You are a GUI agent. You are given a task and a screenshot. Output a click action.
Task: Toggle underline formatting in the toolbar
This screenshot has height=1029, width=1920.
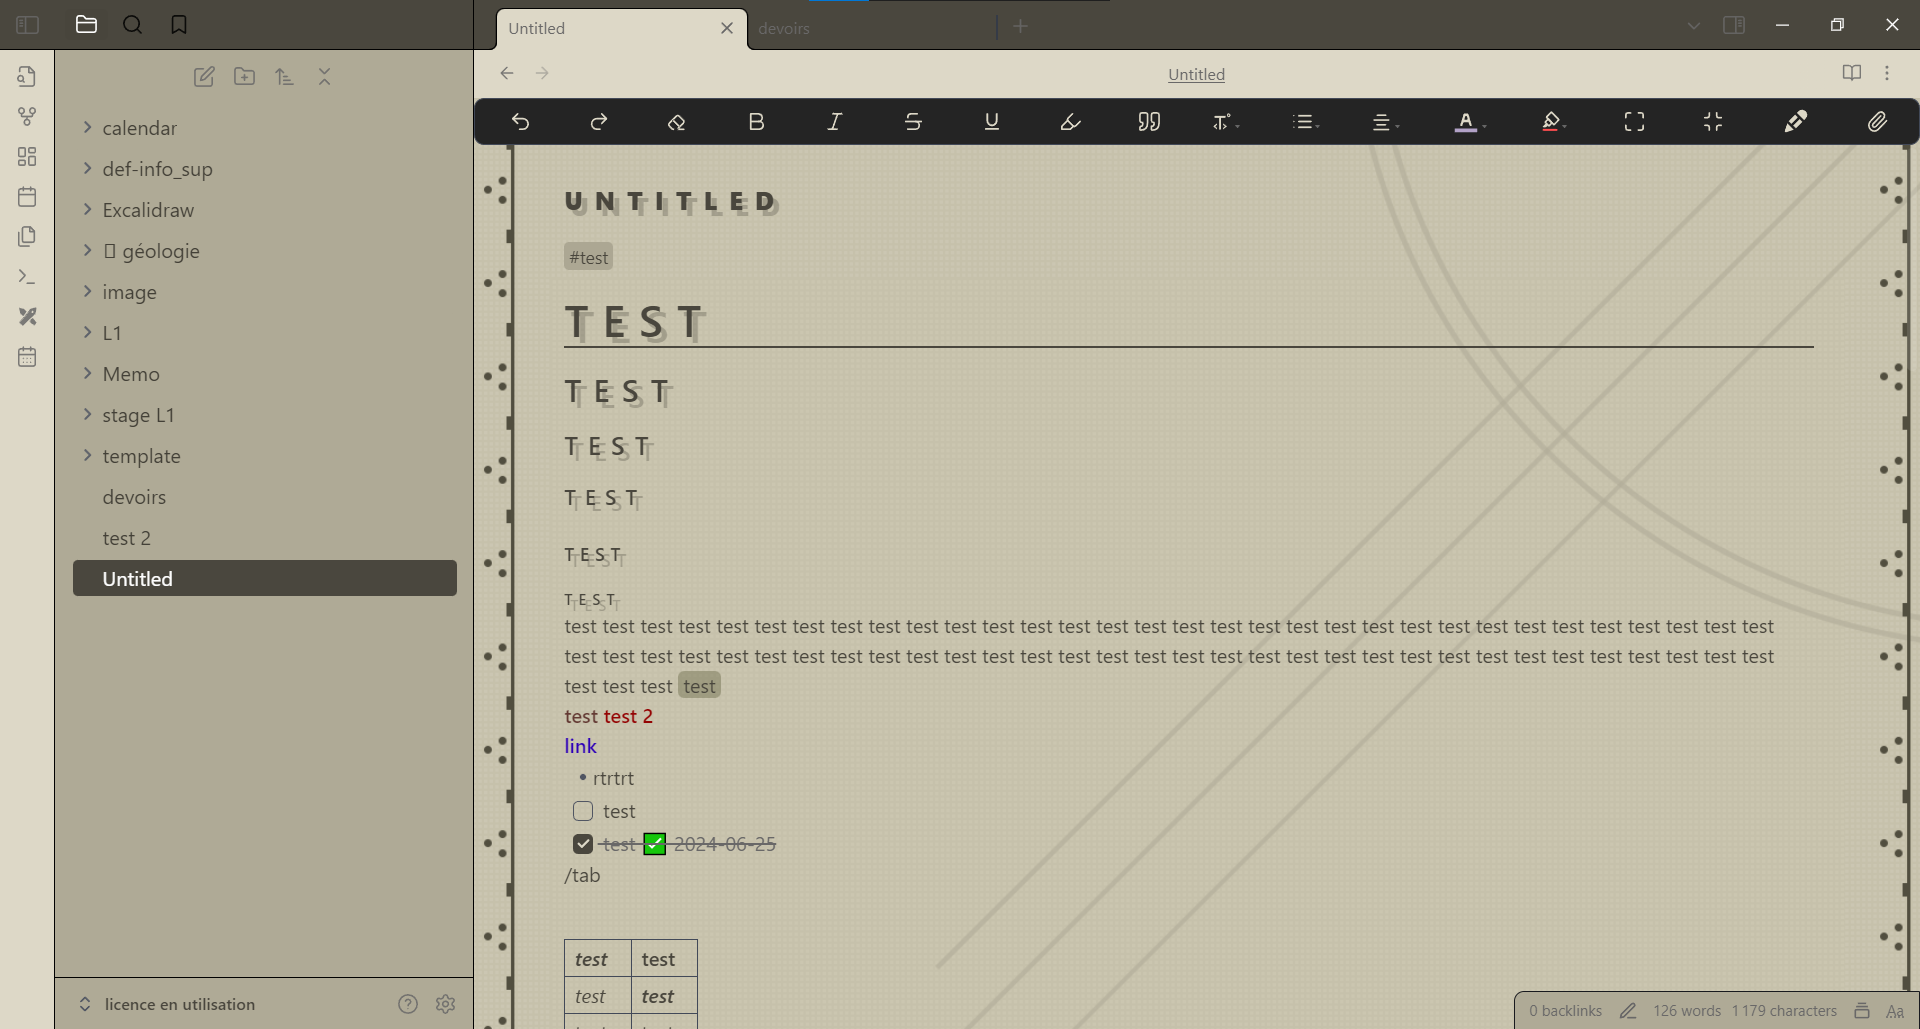(x=992, y=122)
